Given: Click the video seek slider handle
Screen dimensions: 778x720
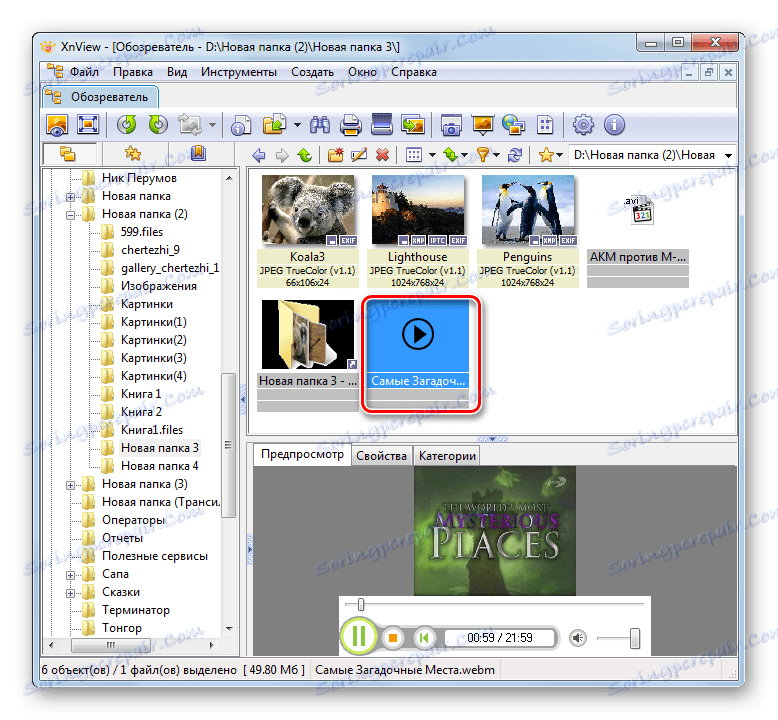Looking at the screenshot, I should click(x=361, y=604).
